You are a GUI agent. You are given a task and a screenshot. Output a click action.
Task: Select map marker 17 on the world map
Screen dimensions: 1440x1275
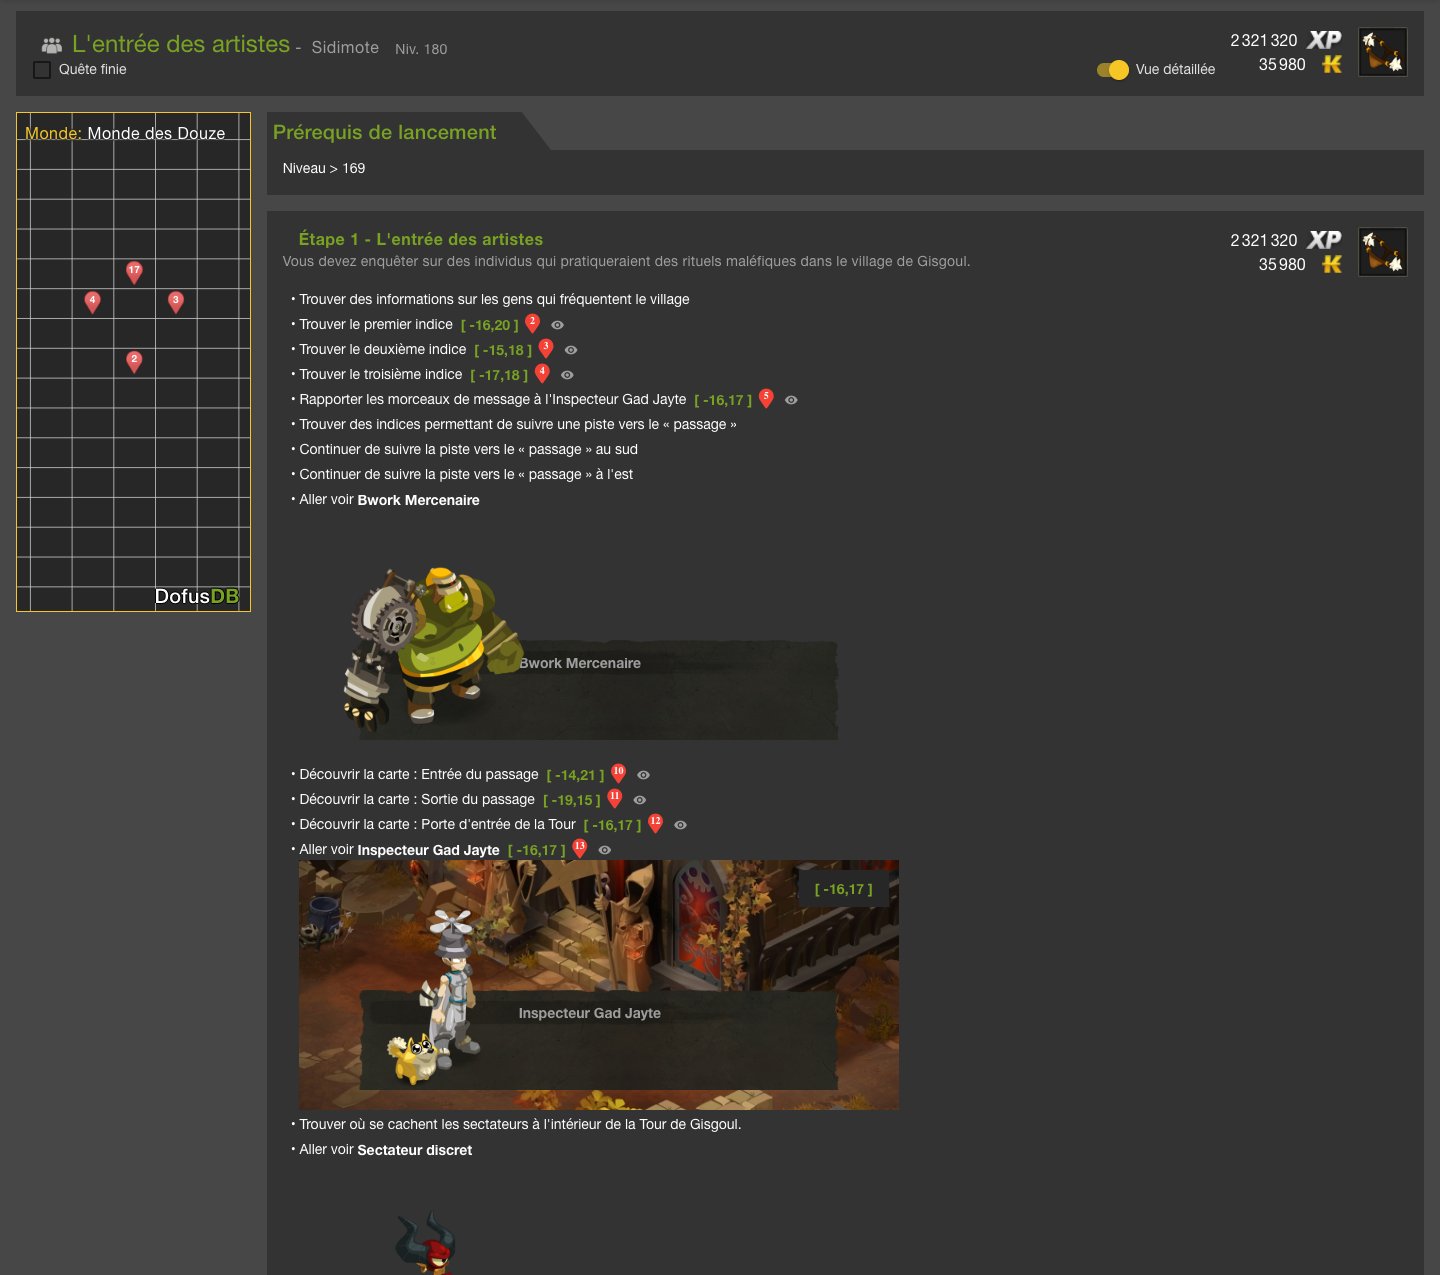134,272
